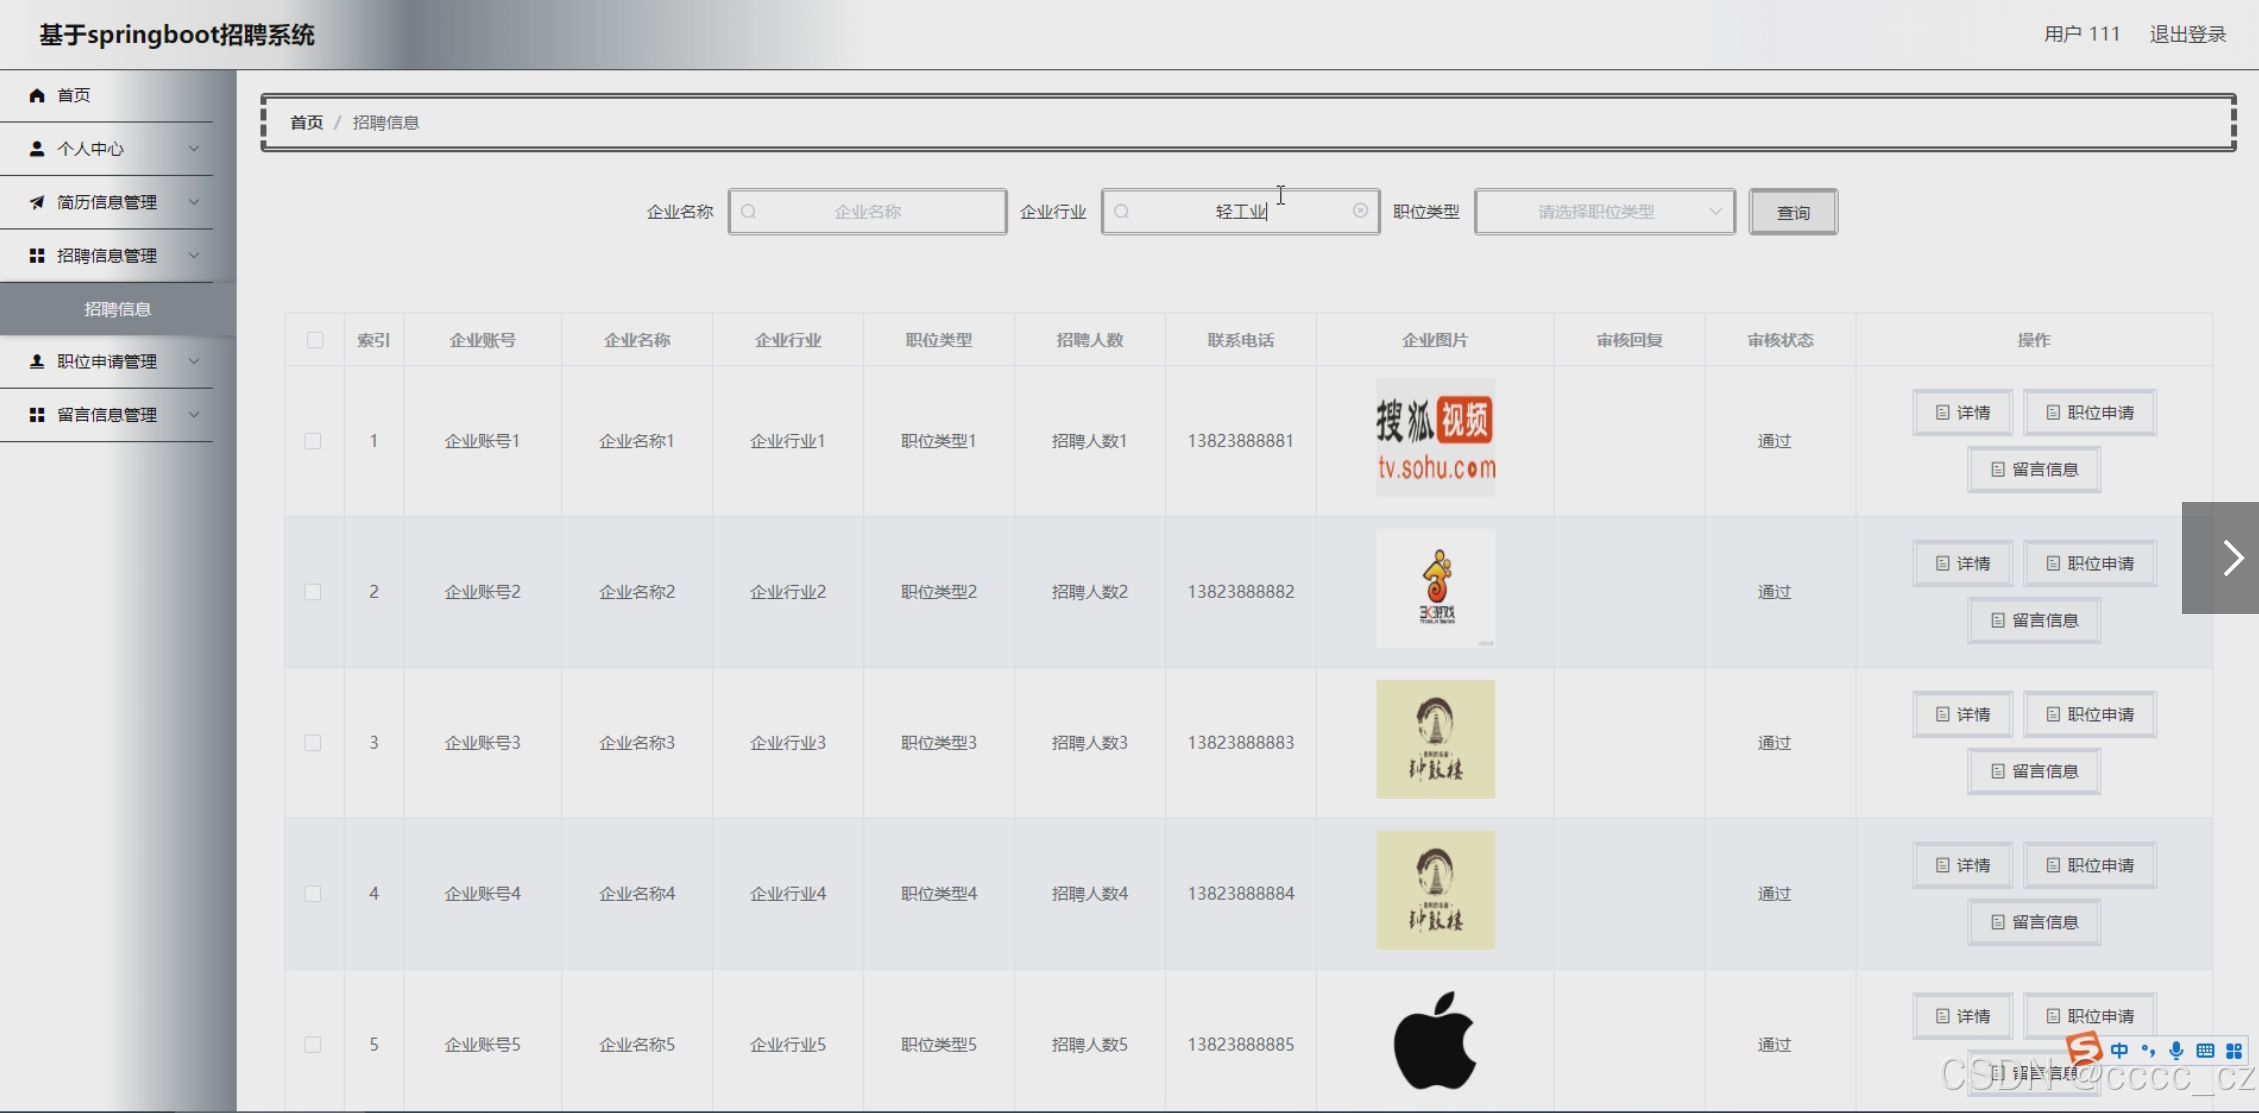The width and height of the screenshot is (2259, 1113).
Task: Select the 招聘信息 submenu item
Action: tap(117, 309)
